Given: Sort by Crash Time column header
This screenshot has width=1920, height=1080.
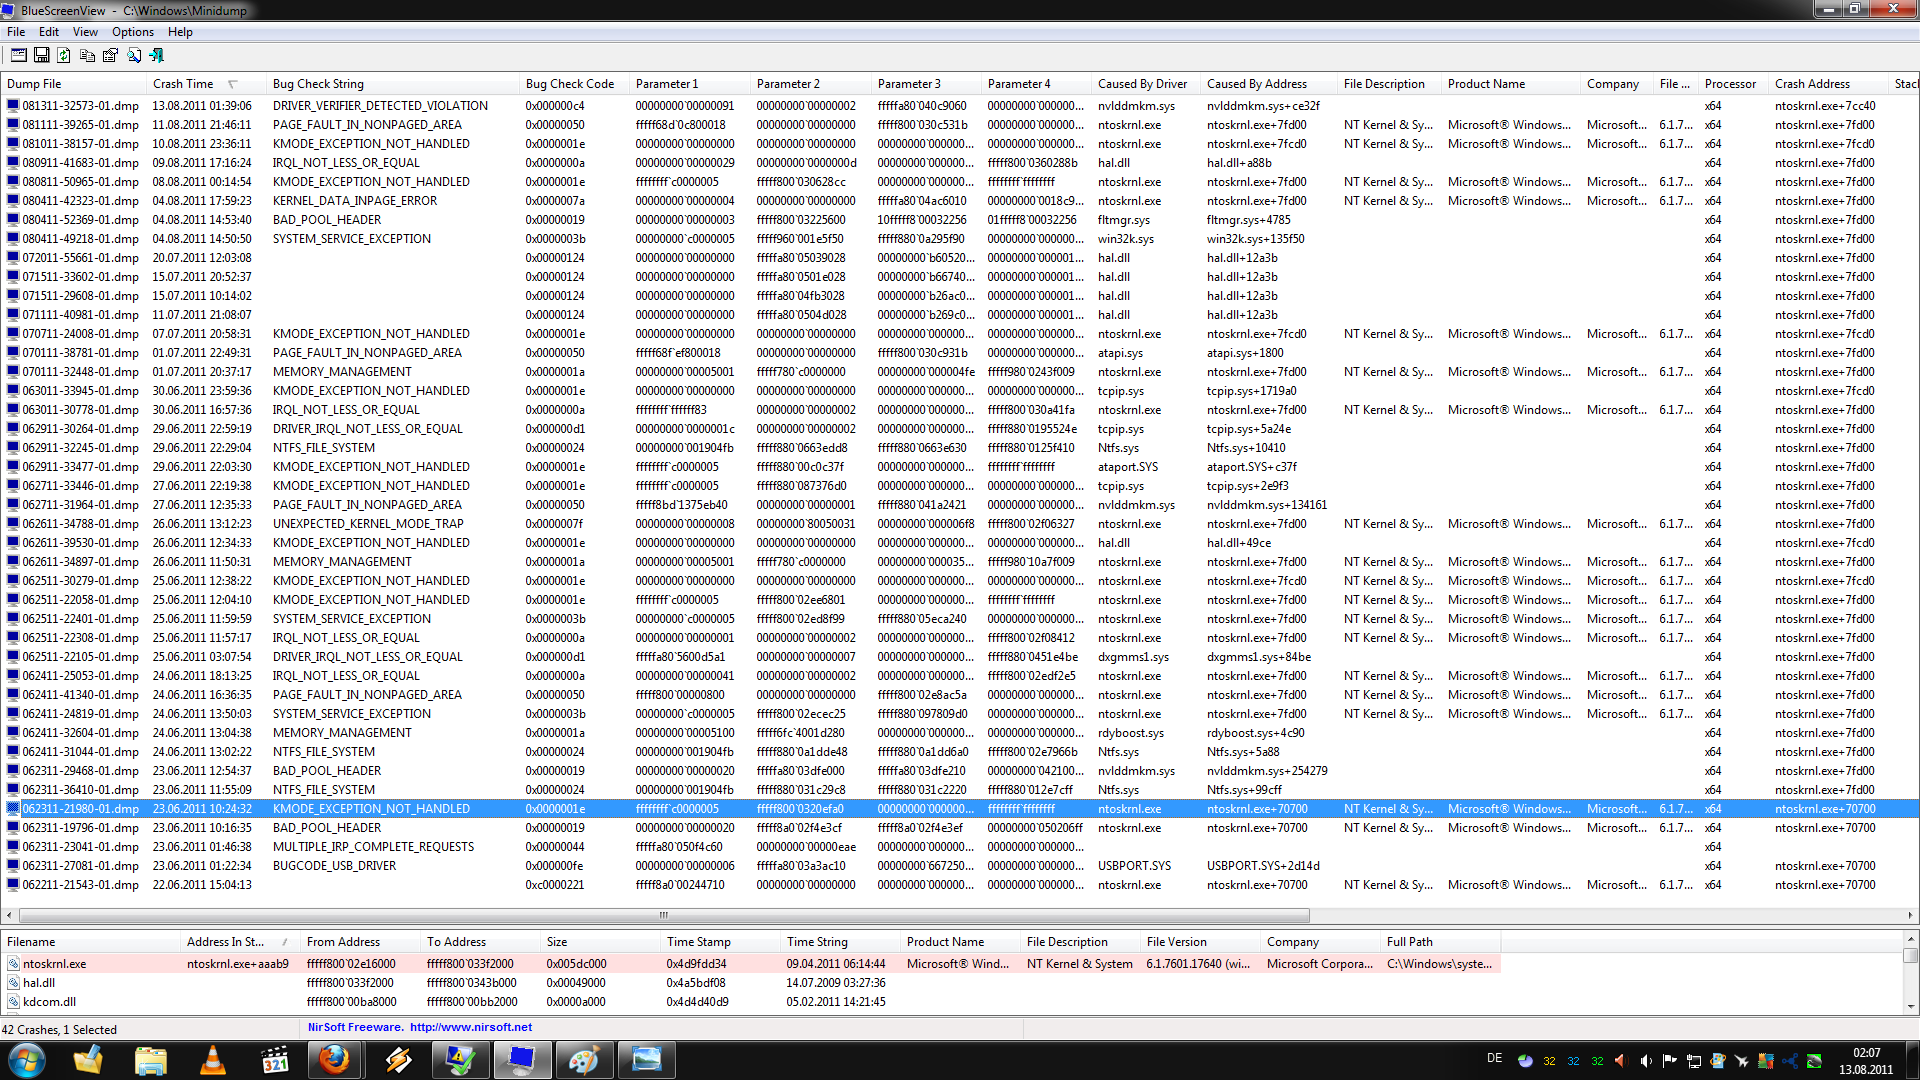Looking at the screenshot, I should click(183, 84).
